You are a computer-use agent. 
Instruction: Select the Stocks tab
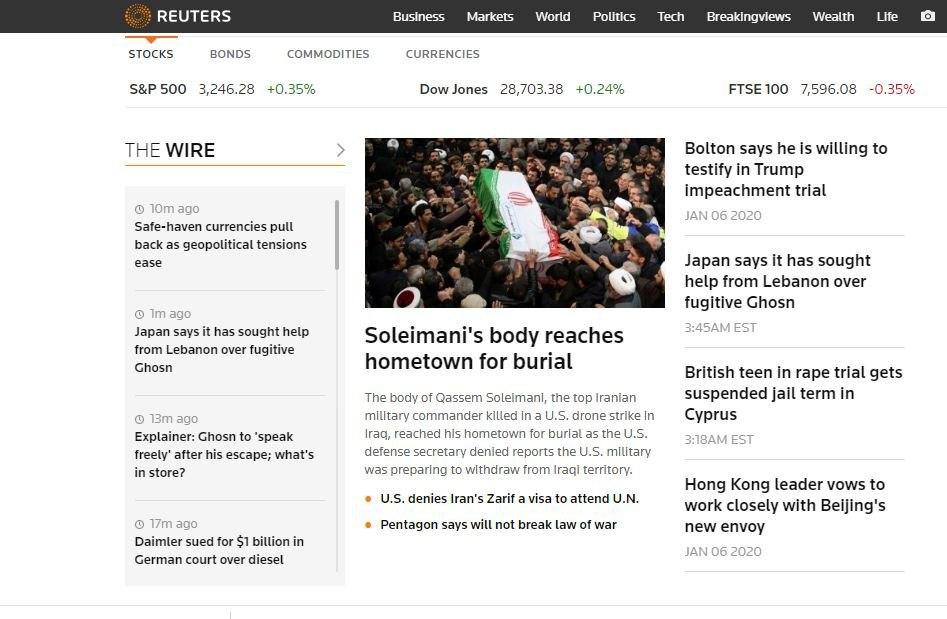tap(151, 54)
